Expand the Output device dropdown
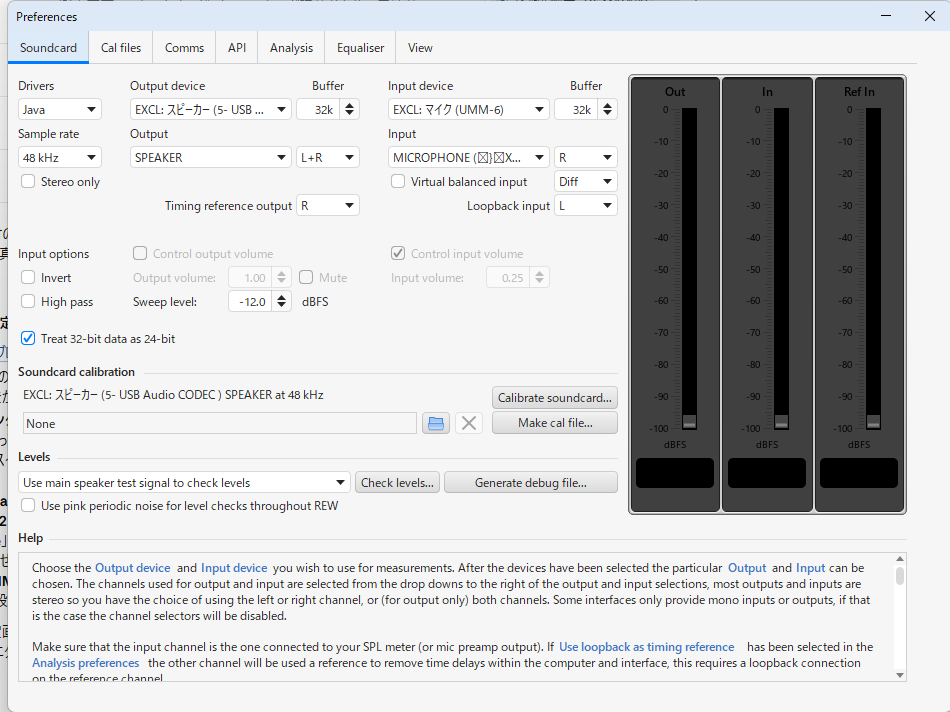The image size is (950, 712). point(211,110)
